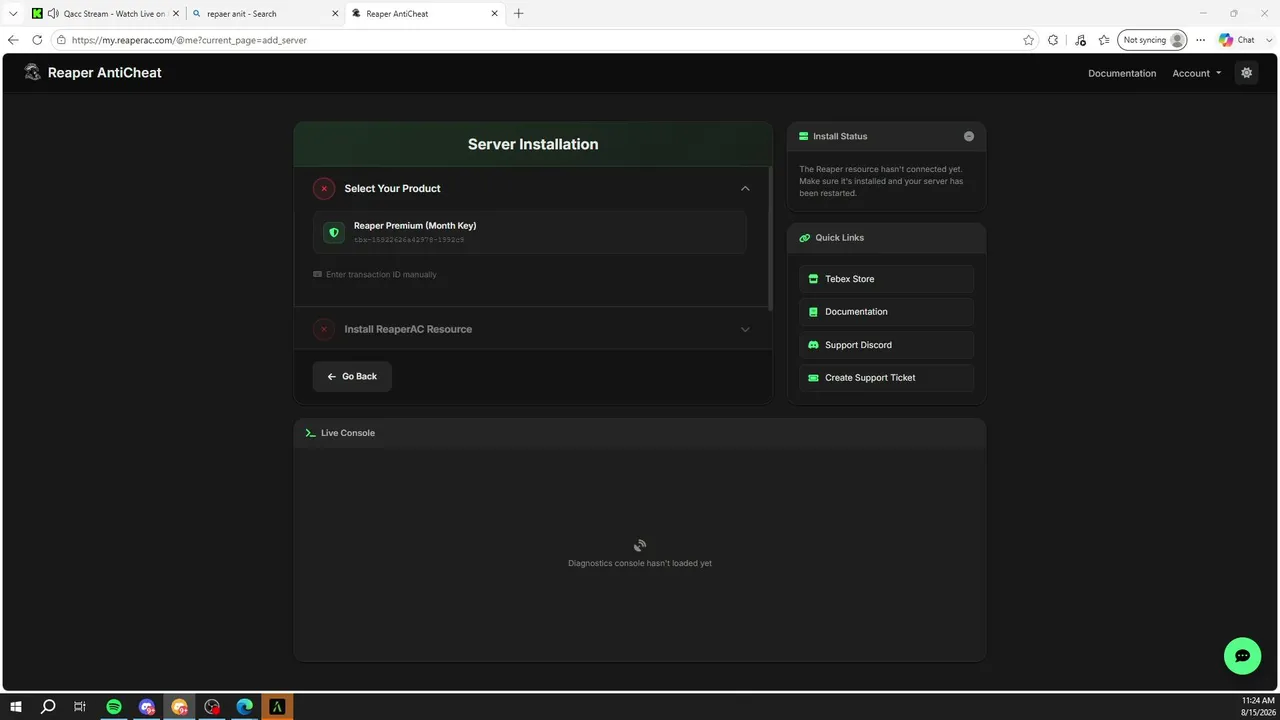The height and width of the screenshot is (720, 1280).
Task: Open Documentation in top navigation
Action: (1122, 73)
